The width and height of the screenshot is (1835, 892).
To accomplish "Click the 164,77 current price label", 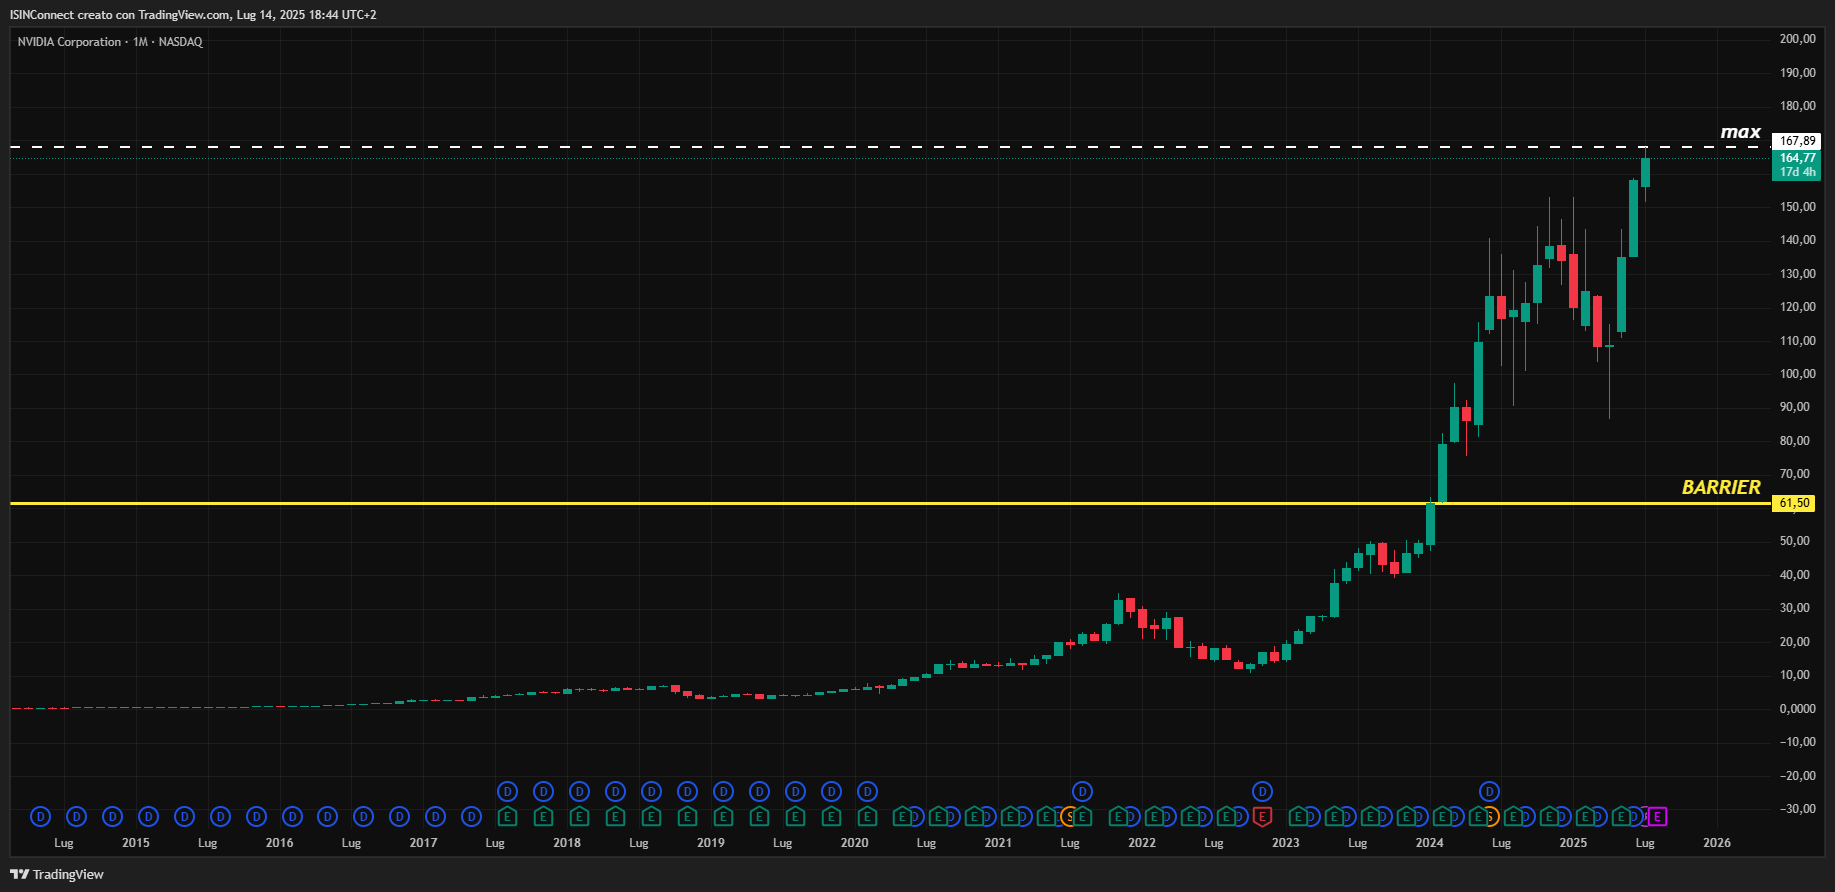I will [x=1797, y=158].
